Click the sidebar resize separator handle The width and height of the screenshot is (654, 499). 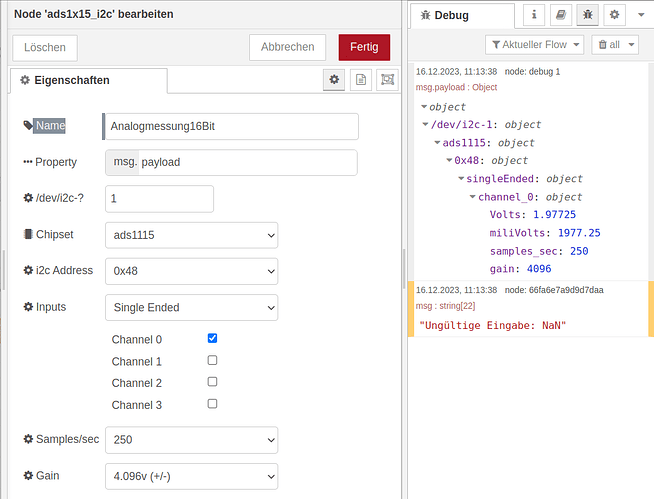[x=404, y=269]
